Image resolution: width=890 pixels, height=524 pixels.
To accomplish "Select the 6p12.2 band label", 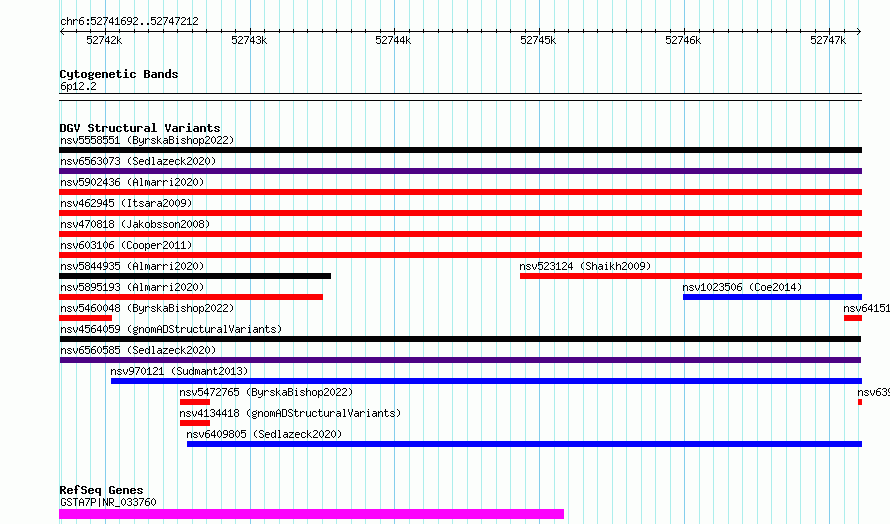I will [78, 86].
